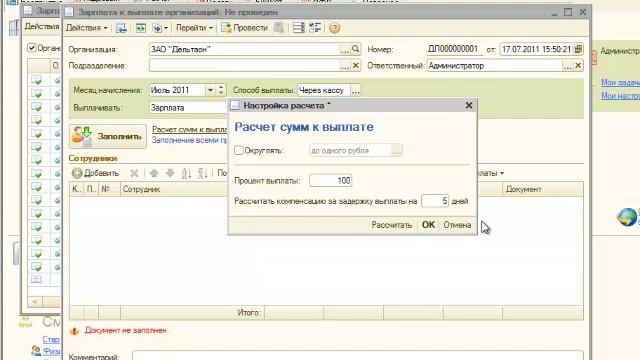The width and height of the screenshot is (640, 360).
Task: Click the Мои задачи link on the right
Action: click(x=620, y=82)
